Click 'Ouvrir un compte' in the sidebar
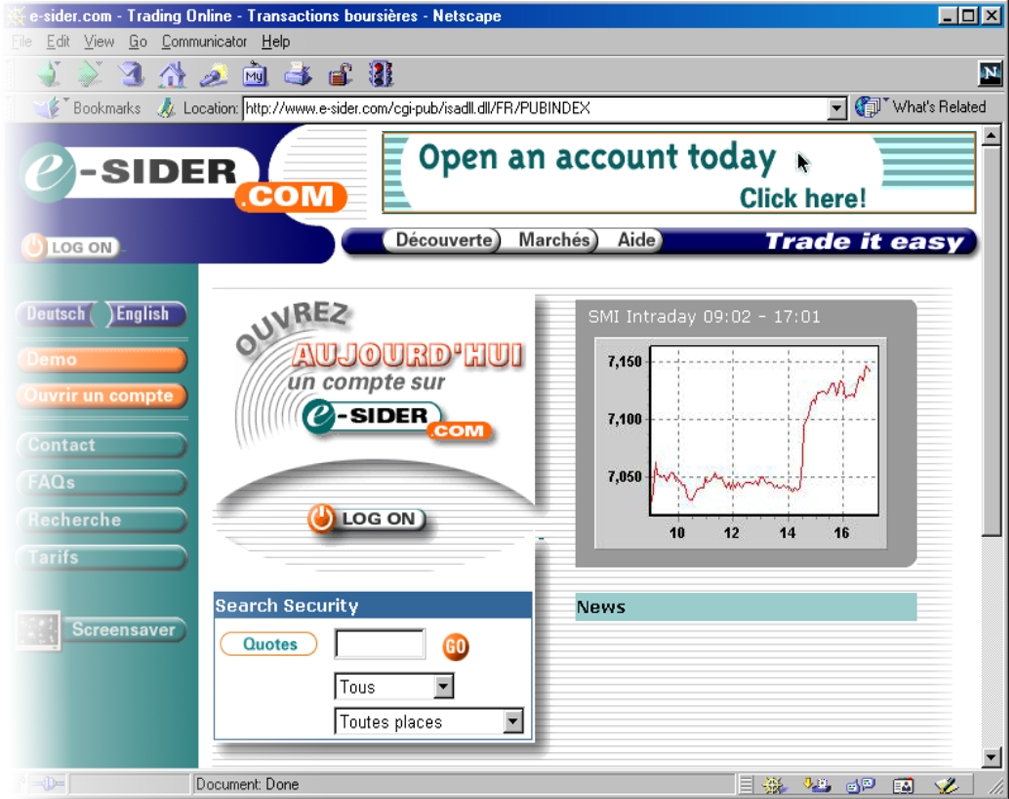The width and height of the screenshot is (1009, 799). [x=102, y=396]
